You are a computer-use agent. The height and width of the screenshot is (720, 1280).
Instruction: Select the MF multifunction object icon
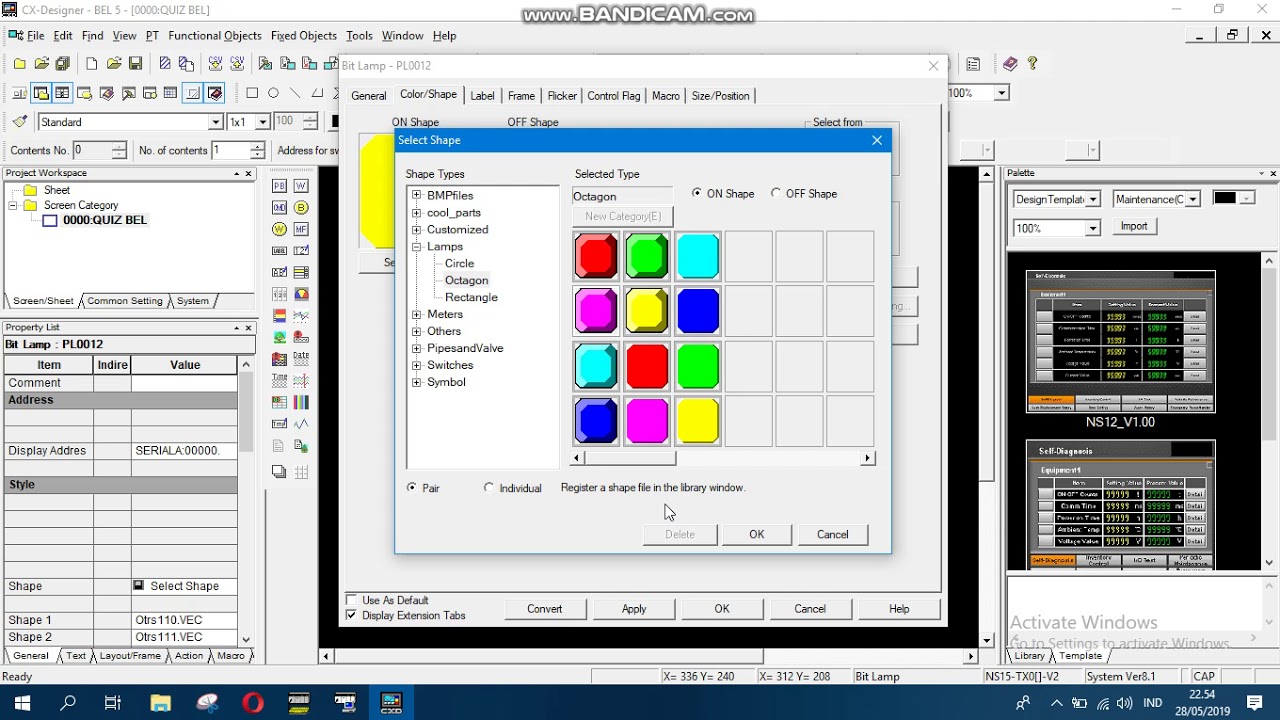(x=301, y=229)
